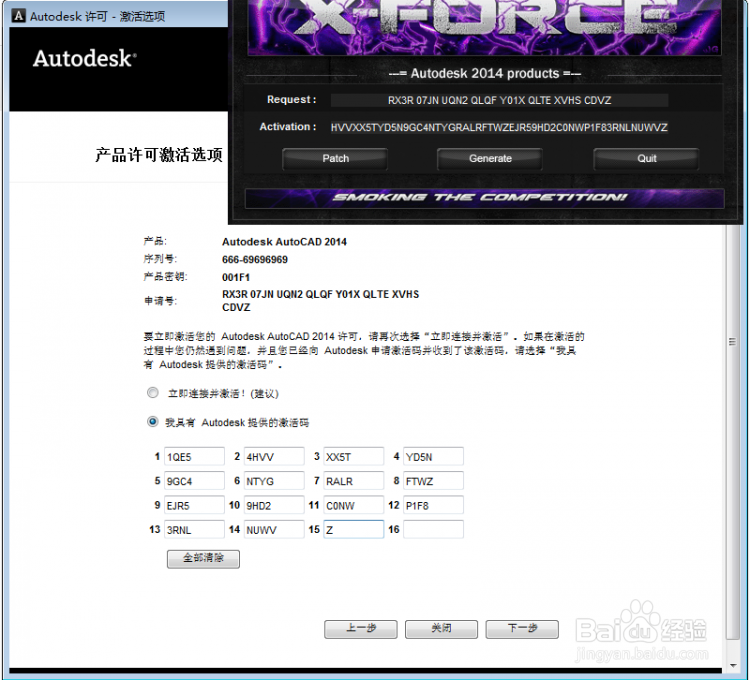Select the connect and activate now radio option

[x=153, y=393]
